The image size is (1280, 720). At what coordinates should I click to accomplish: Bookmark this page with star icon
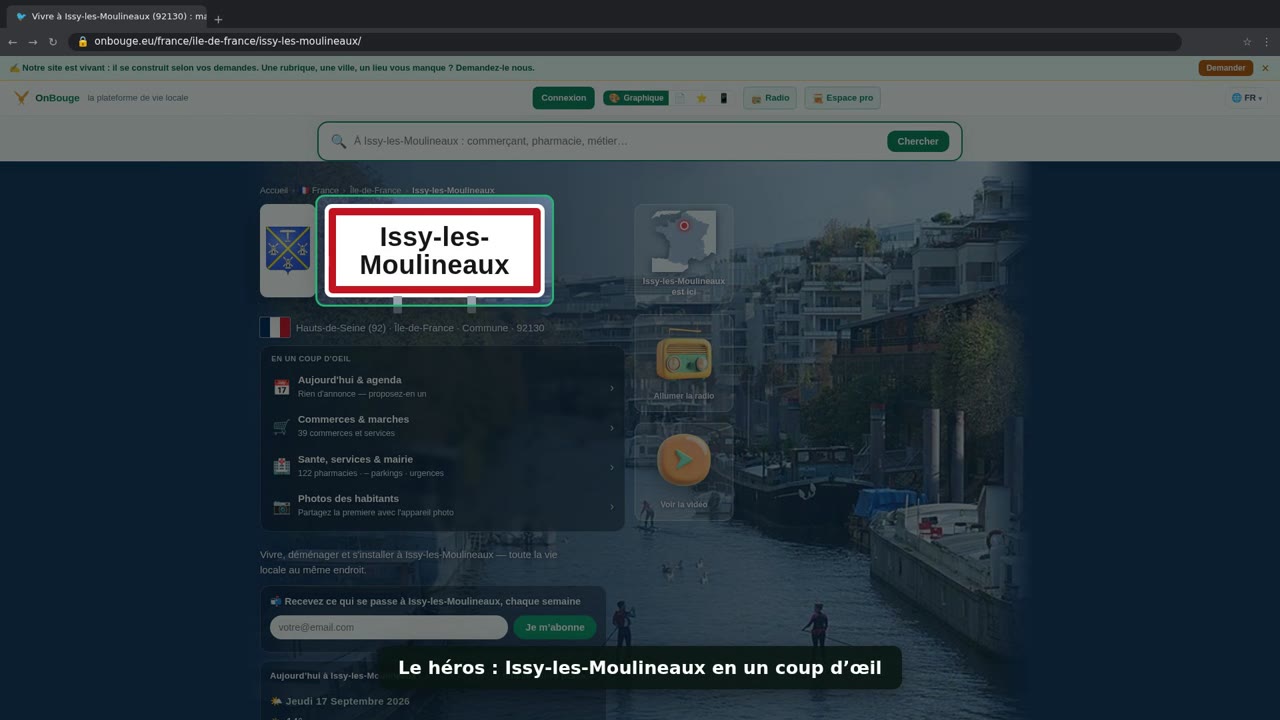coord(1247,42)
